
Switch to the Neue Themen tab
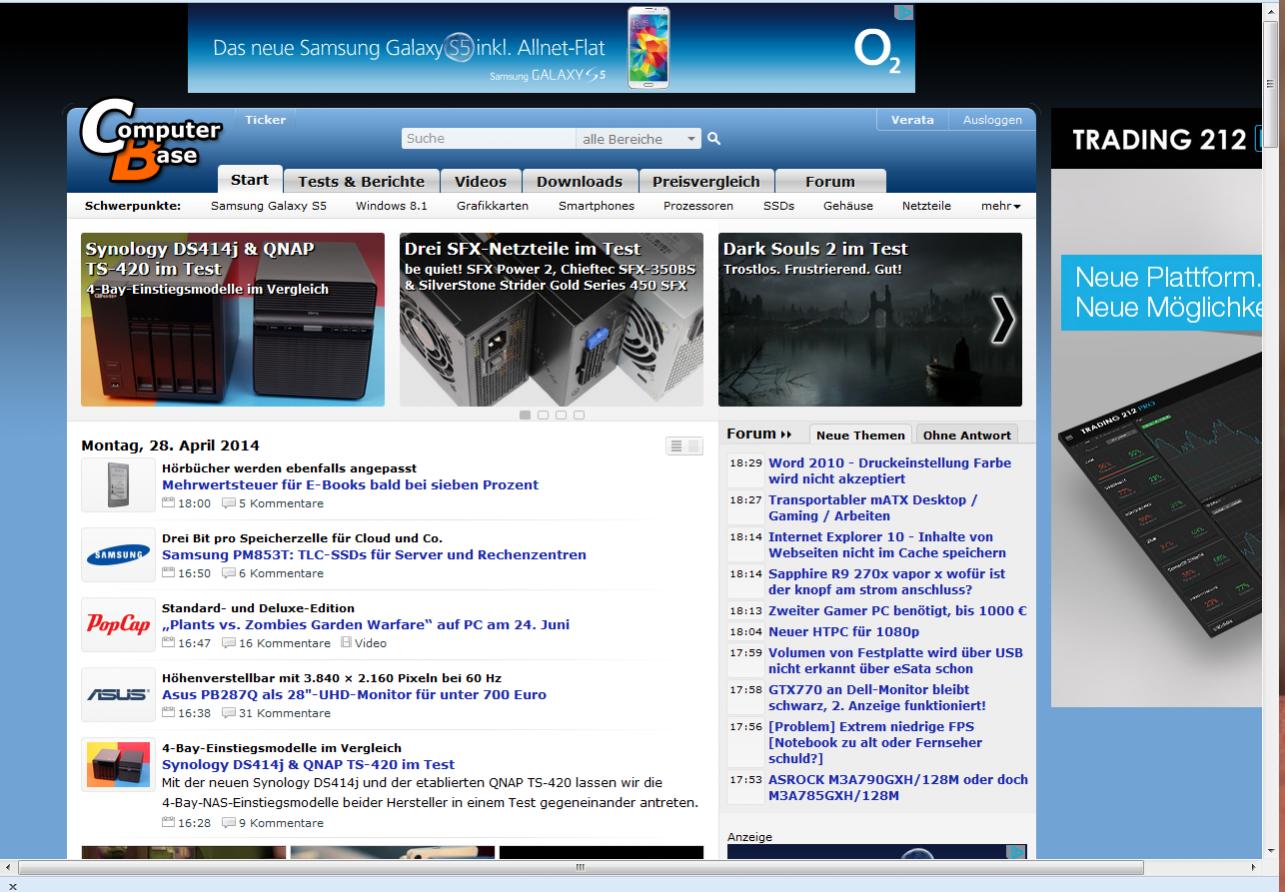click(x=860, y=435)
